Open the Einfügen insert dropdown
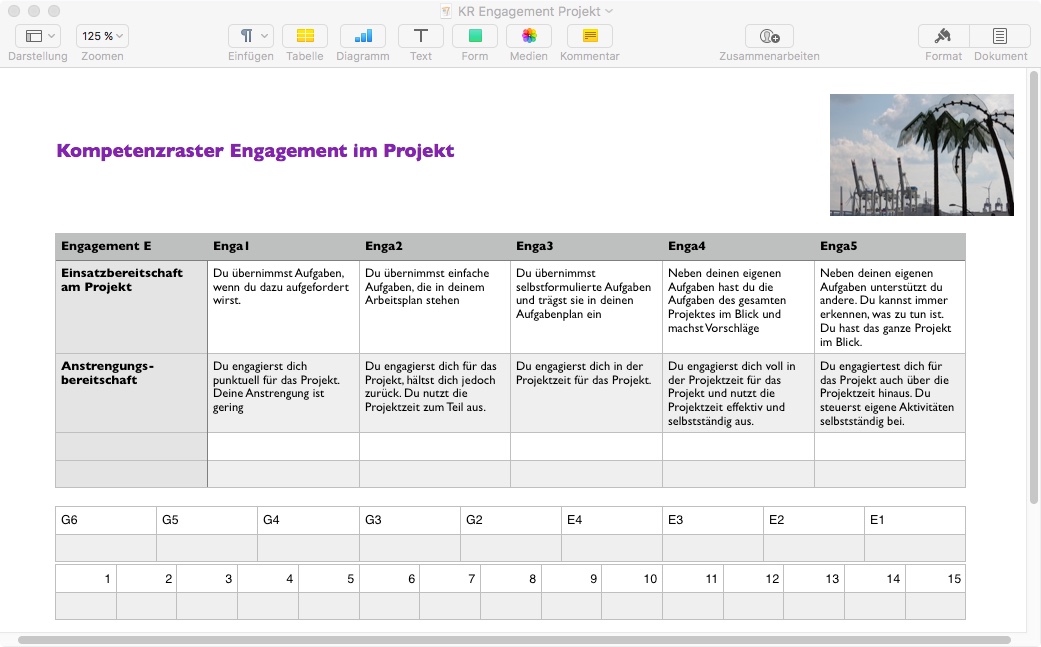The width and height of the screenshot is (1041, 647). point(251,36)
